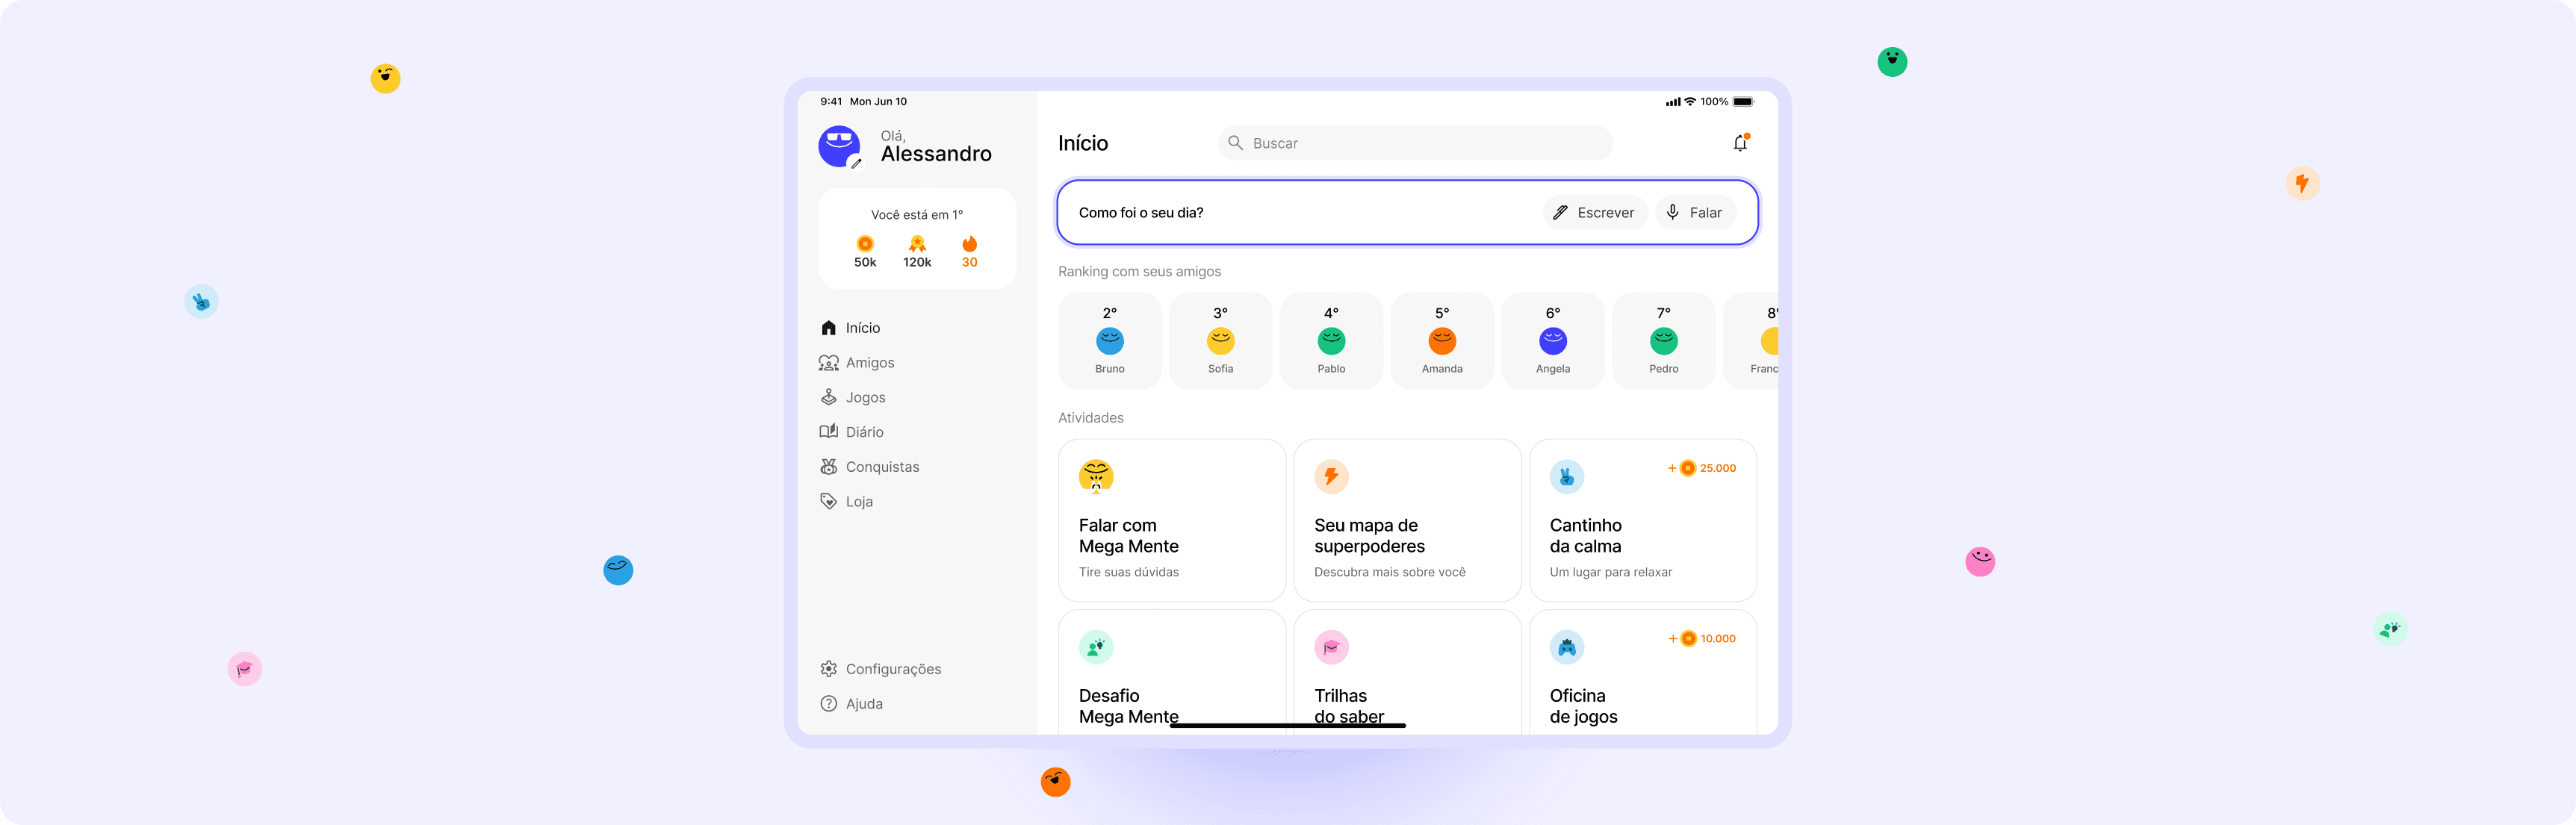Click the coin icon showing 50k
The image size is (2576, 825).
pyautogui.click(x=865, y=244)
